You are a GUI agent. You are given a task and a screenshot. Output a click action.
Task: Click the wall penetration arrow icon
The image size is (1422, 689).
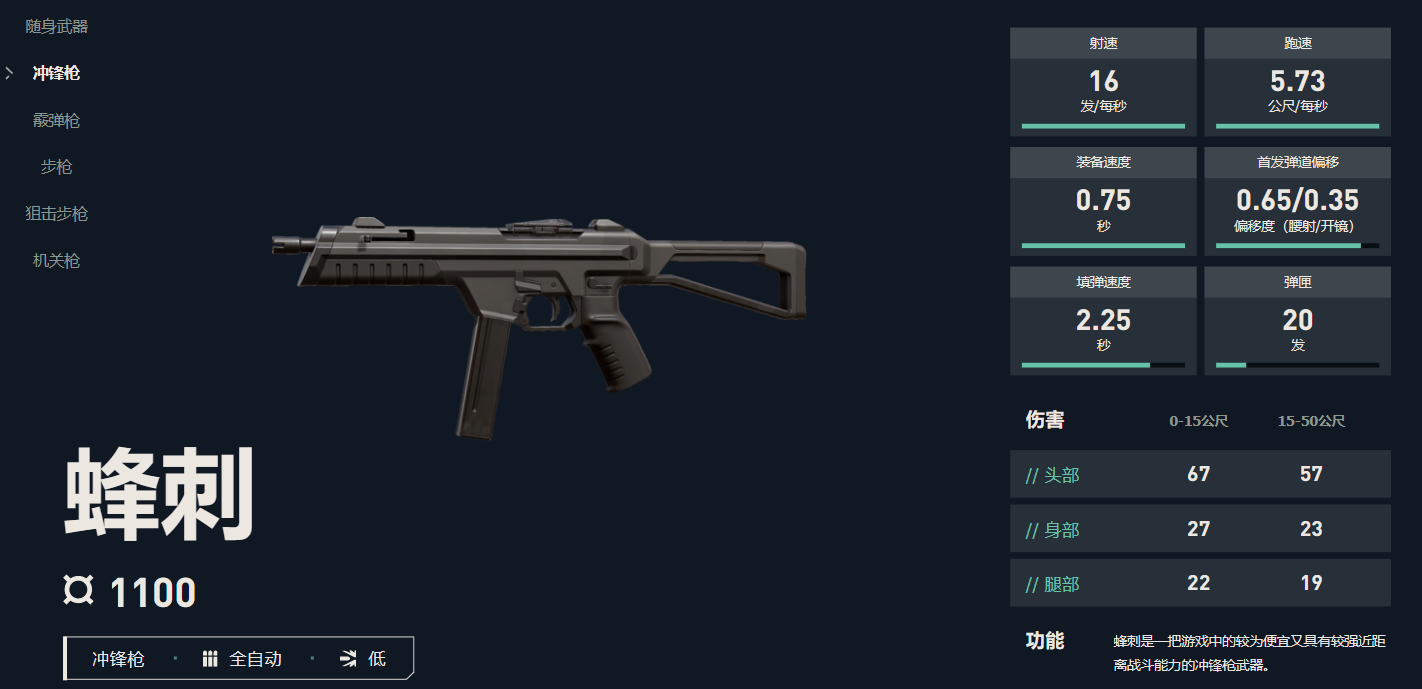tap(348, 659)
